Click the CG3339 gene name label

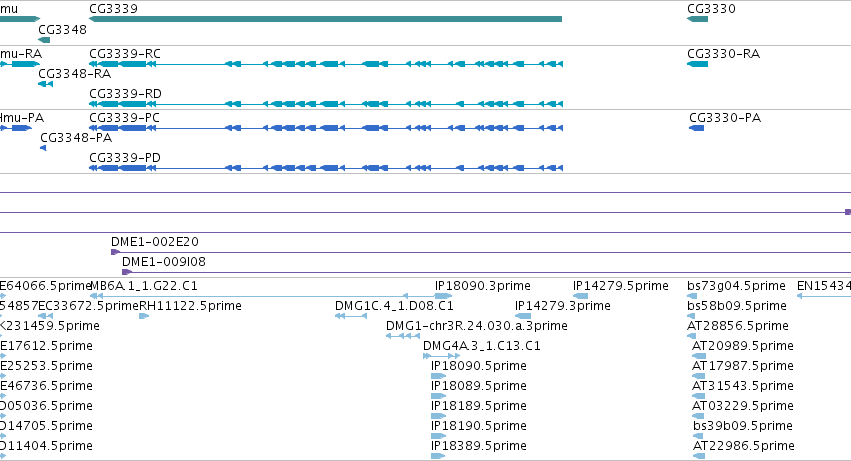pos(113,9)
